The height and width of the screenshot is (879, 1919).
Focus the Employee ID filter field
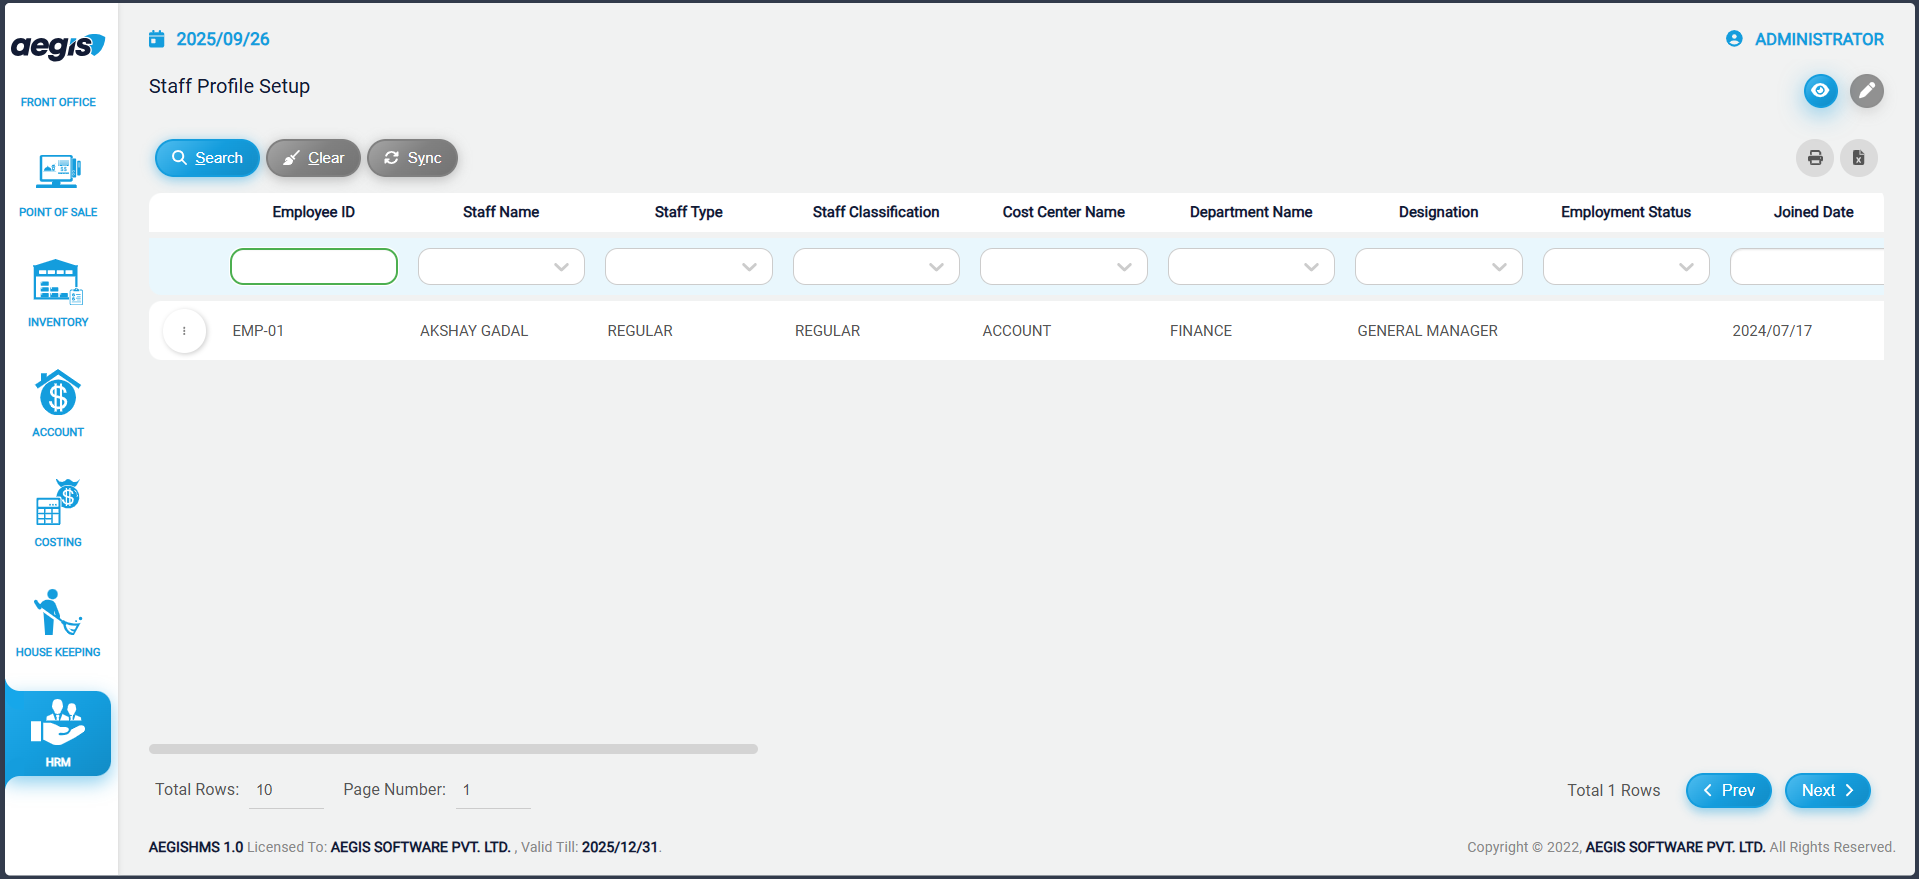tap(314, 267)
